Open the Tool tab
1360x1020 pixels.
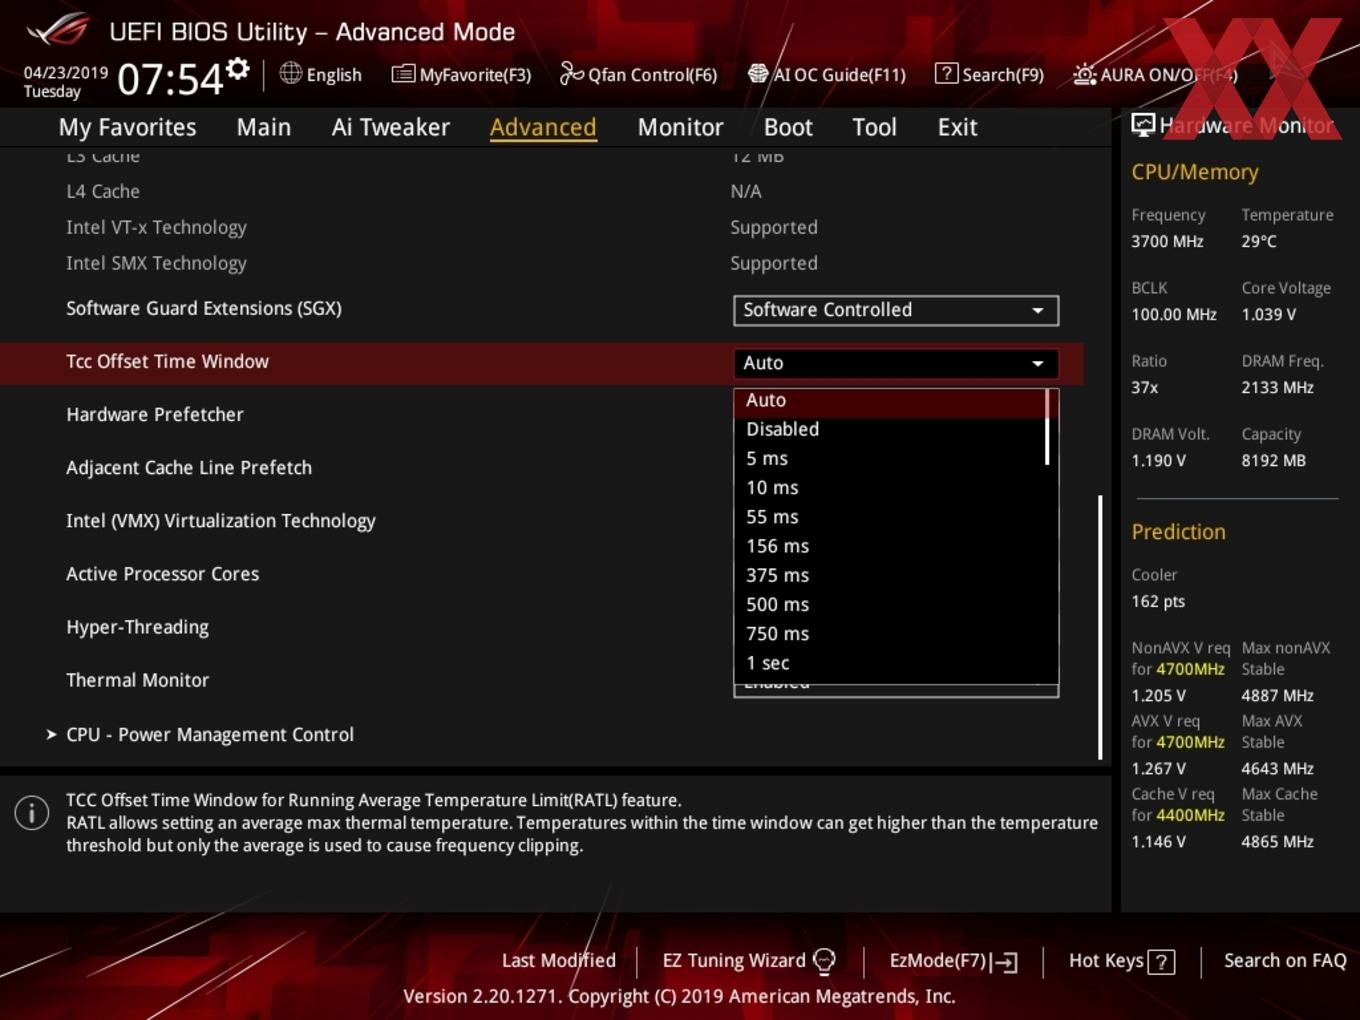874,127
